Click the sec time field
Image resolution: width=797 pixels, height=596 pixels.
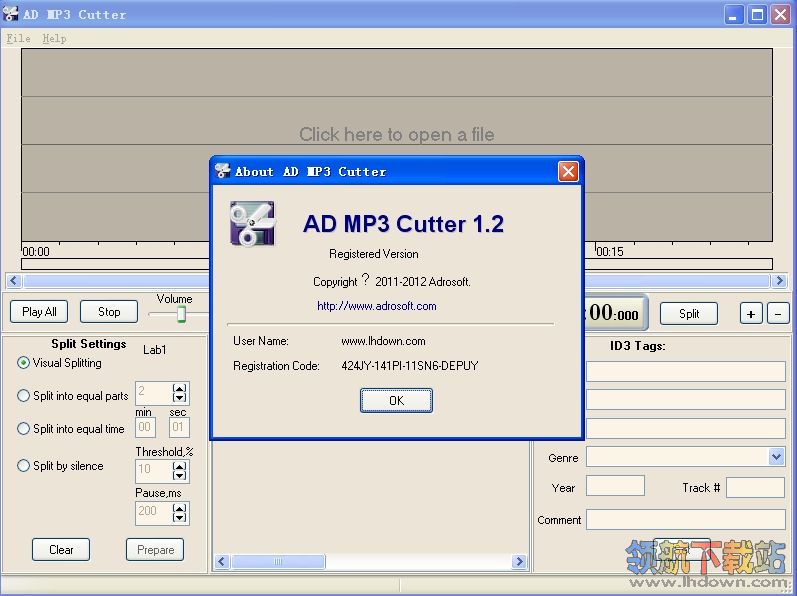(x=179, y=427)
